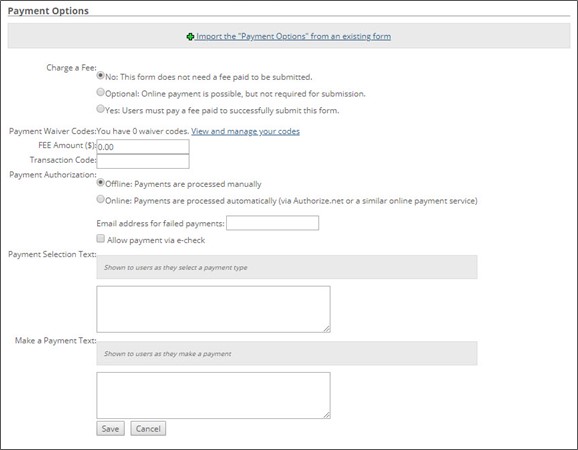Viewport: 578px width, 450px height.
Task: Click the Charge a Fee label
Action: (x=71, y=68)
